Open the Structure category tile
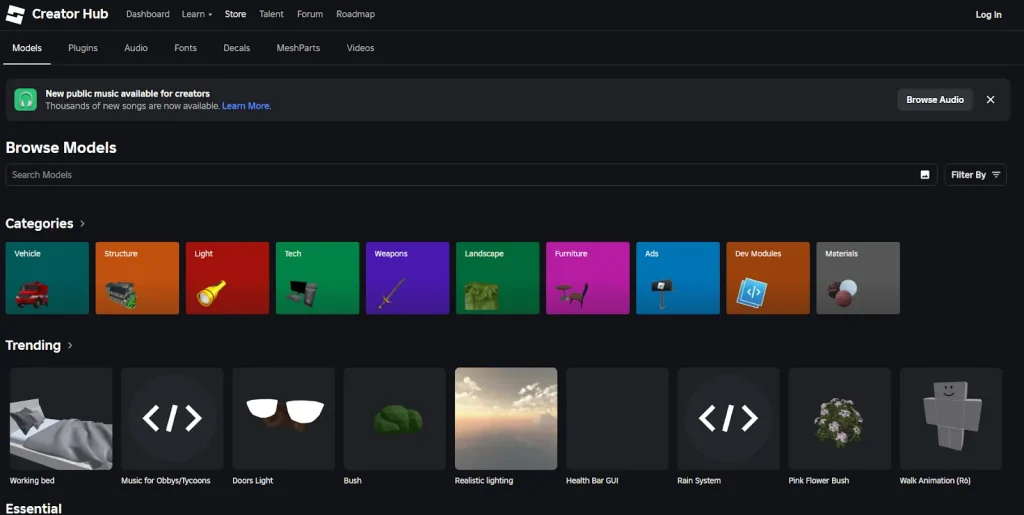The image size is (1024, 515). (137, 278)
